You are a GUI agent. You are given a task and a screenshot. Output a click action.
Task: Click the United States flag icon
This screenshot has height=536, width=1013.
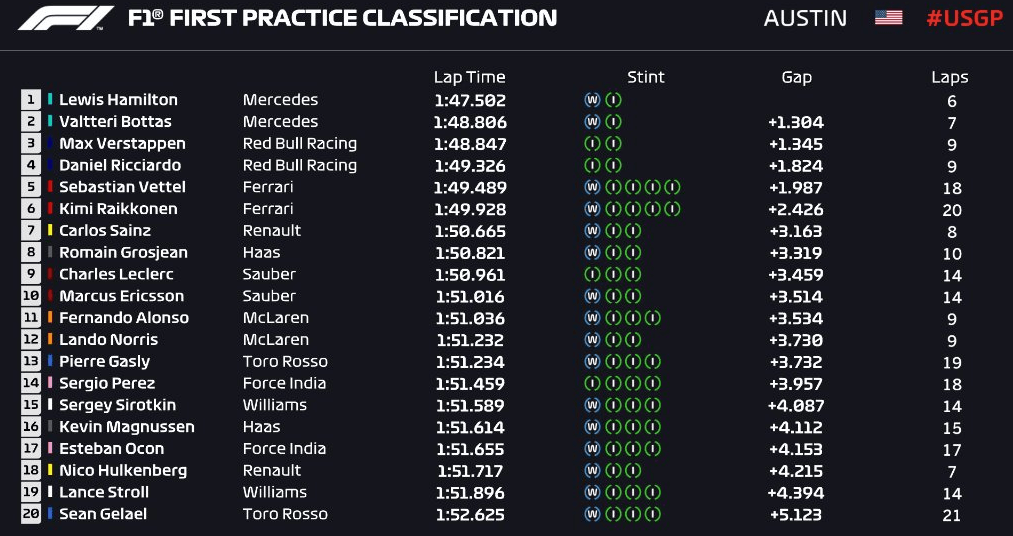click(888, 18)
